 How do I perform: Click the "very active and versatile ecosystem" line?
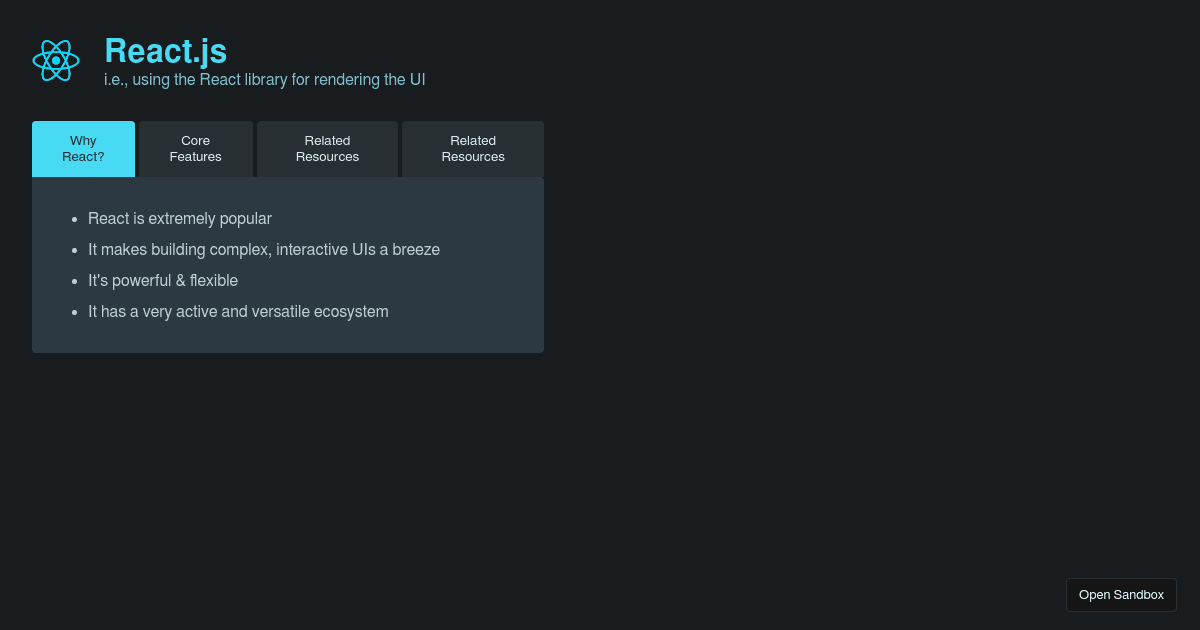pyautogui.click(x=238, y=312)
